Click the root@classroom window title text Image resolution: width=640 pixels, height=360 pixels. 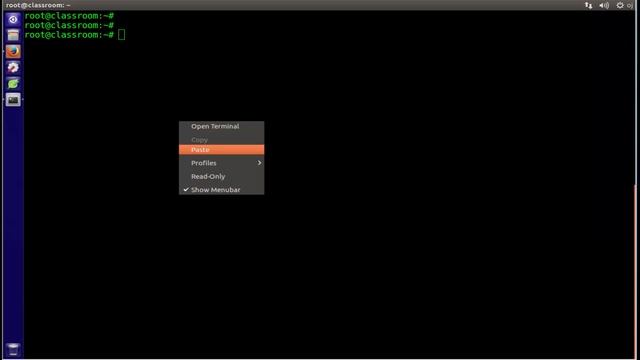tap(38, 5)
